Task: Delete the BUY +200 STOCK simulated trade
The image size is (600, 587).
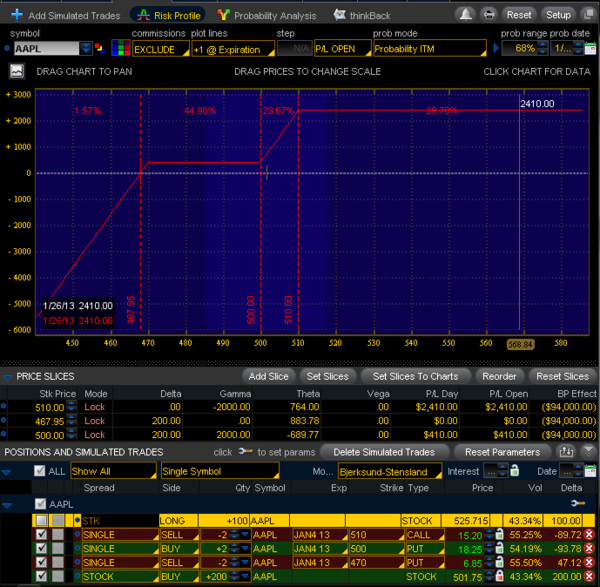Action: pos(589,576)
